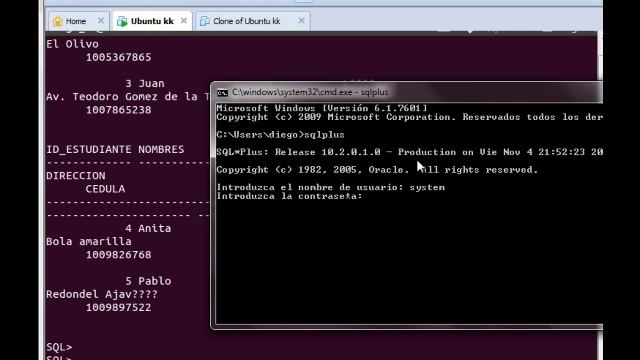Click the 'El Olivo' text in Ubuntu terminal
Image resolution: width=640 pixels, height=360 pixels.
click(72, 44)
